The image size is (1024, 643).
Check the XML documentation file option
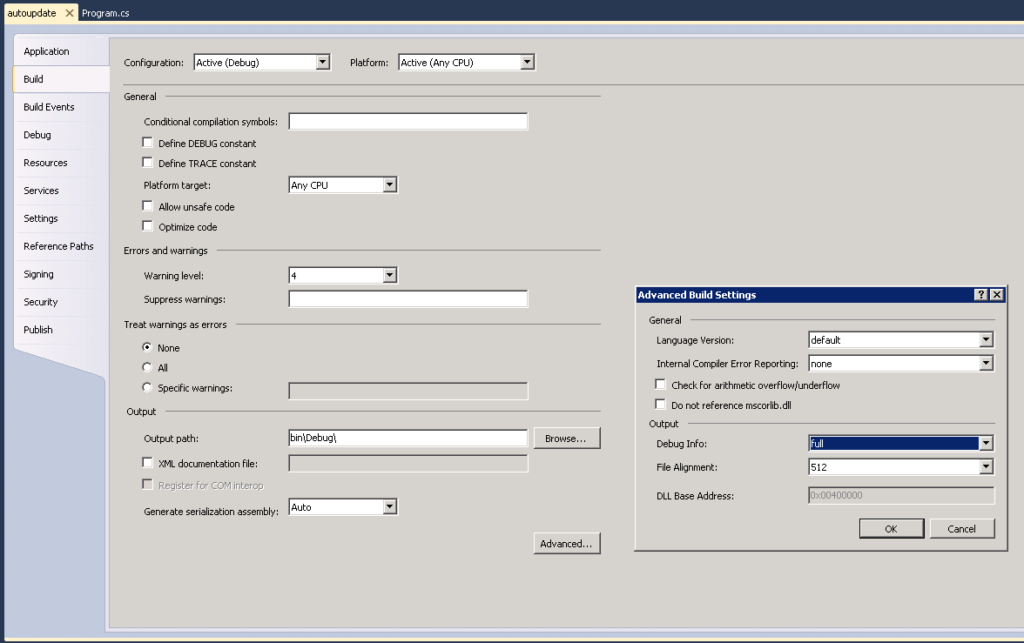pyautogui.click(x=149, y=463)
